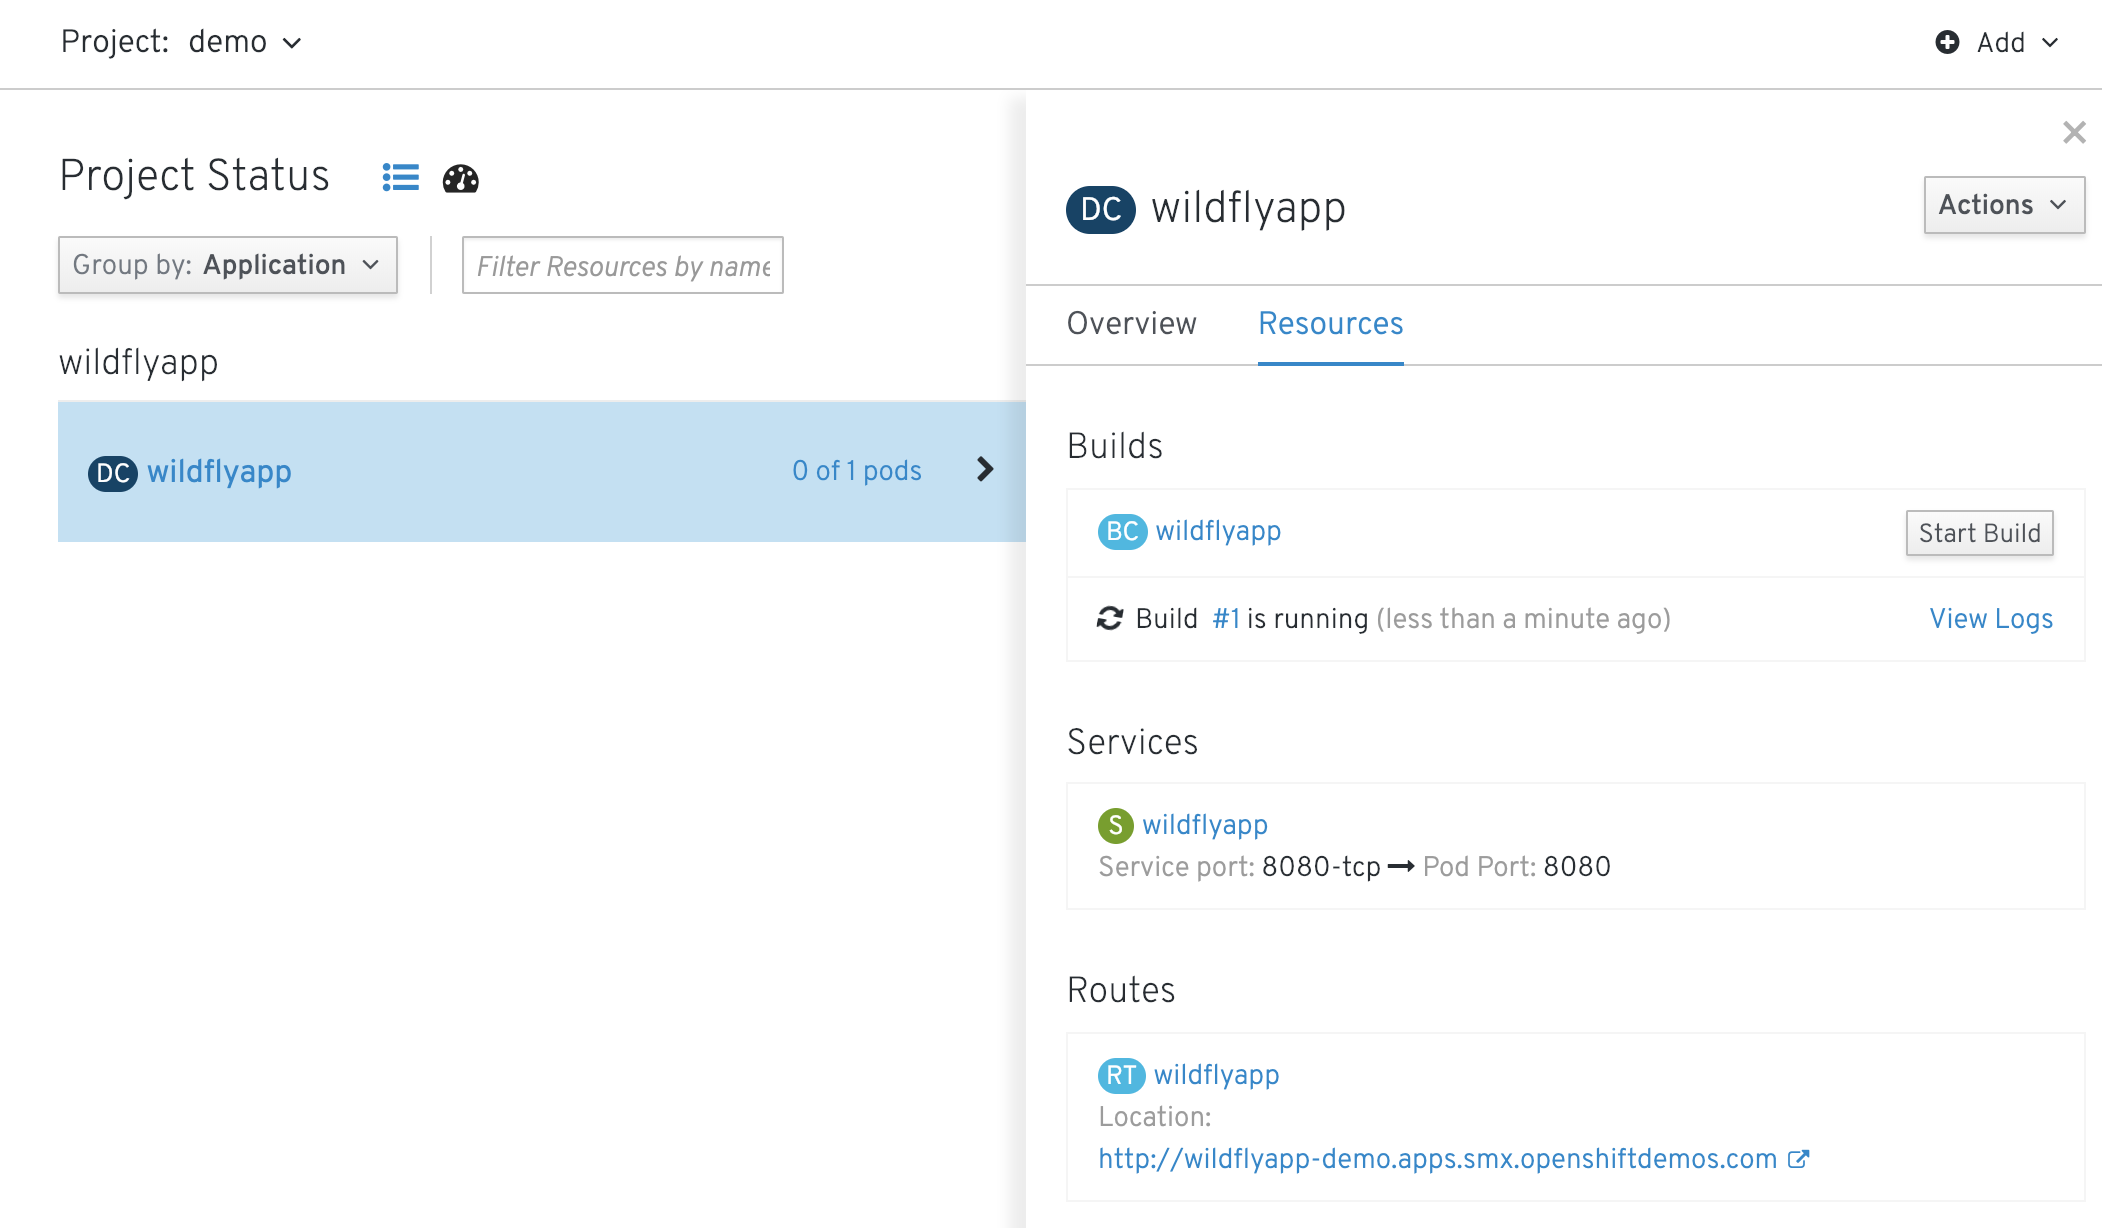Open route in new window via external link icon
This screenshot has height=1228, width=2102.
[1799, 1158]
